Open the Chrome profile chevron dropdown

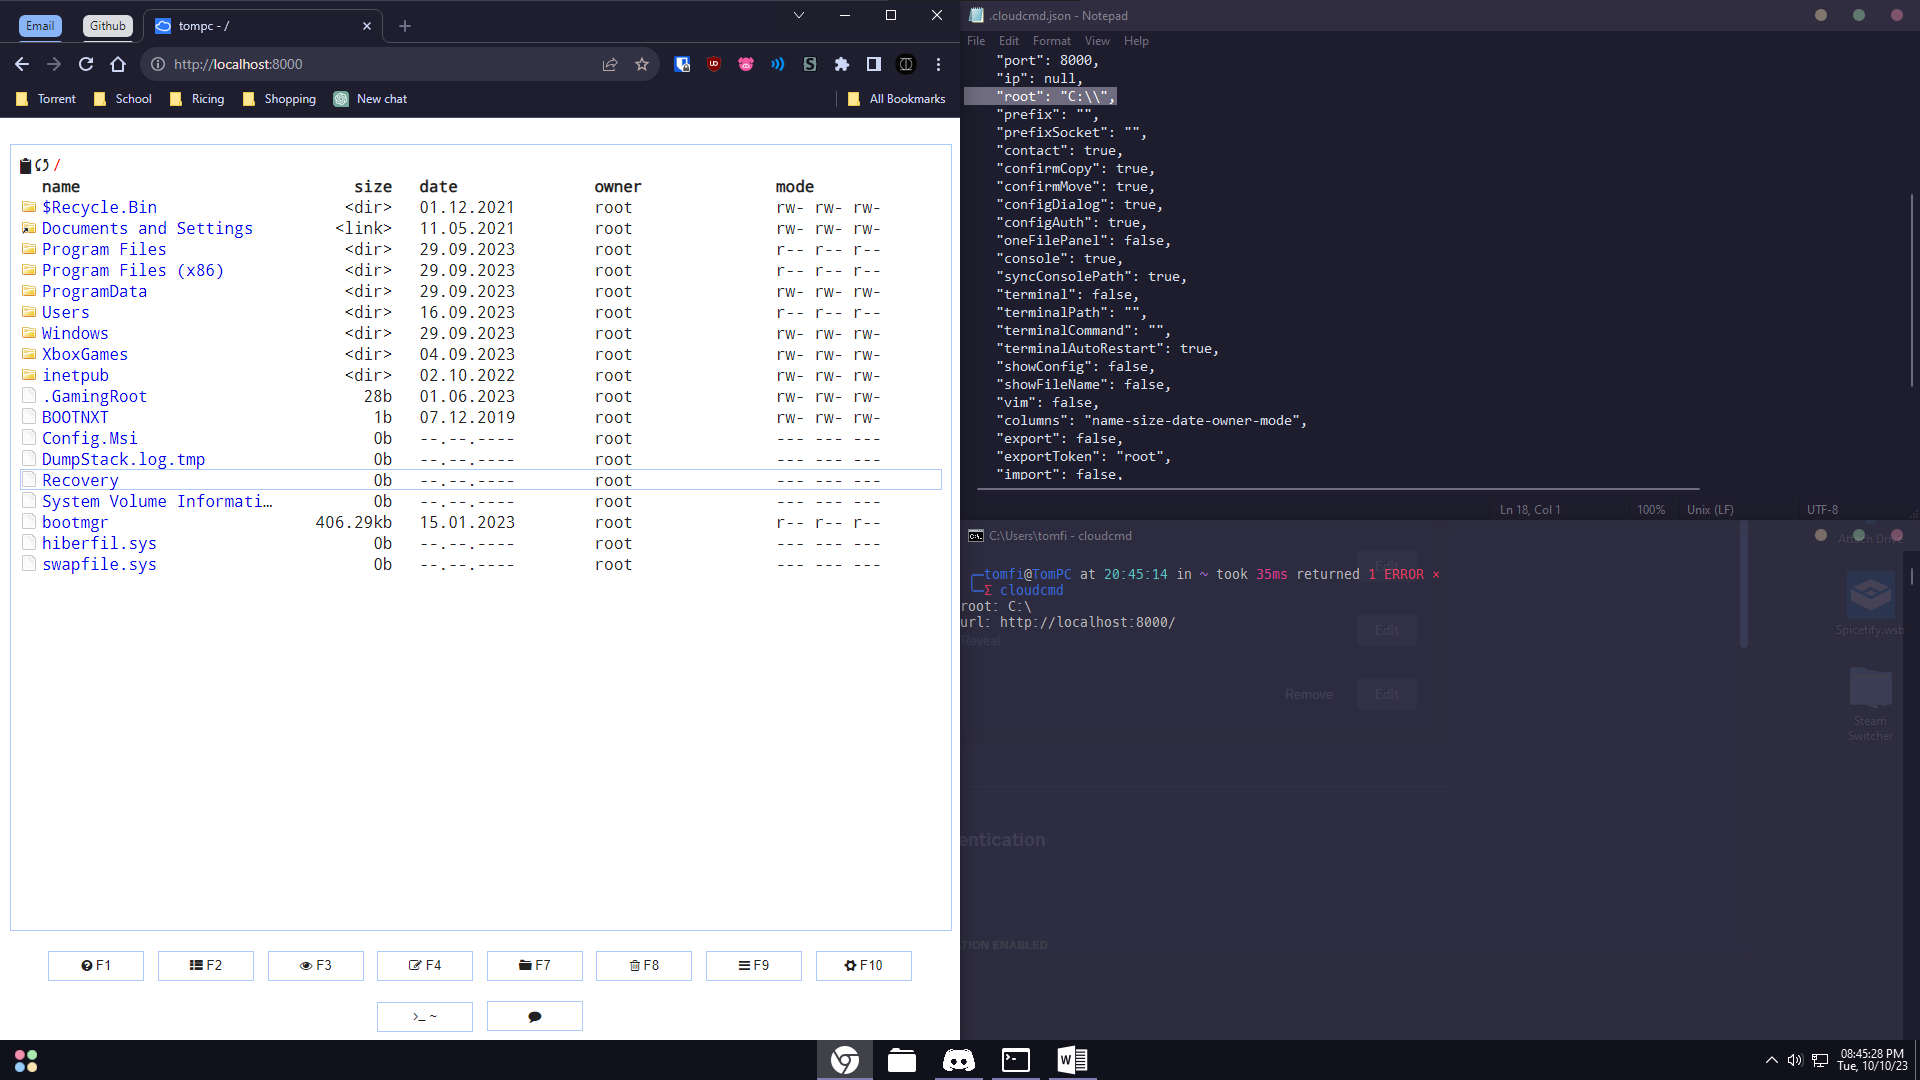798,15
